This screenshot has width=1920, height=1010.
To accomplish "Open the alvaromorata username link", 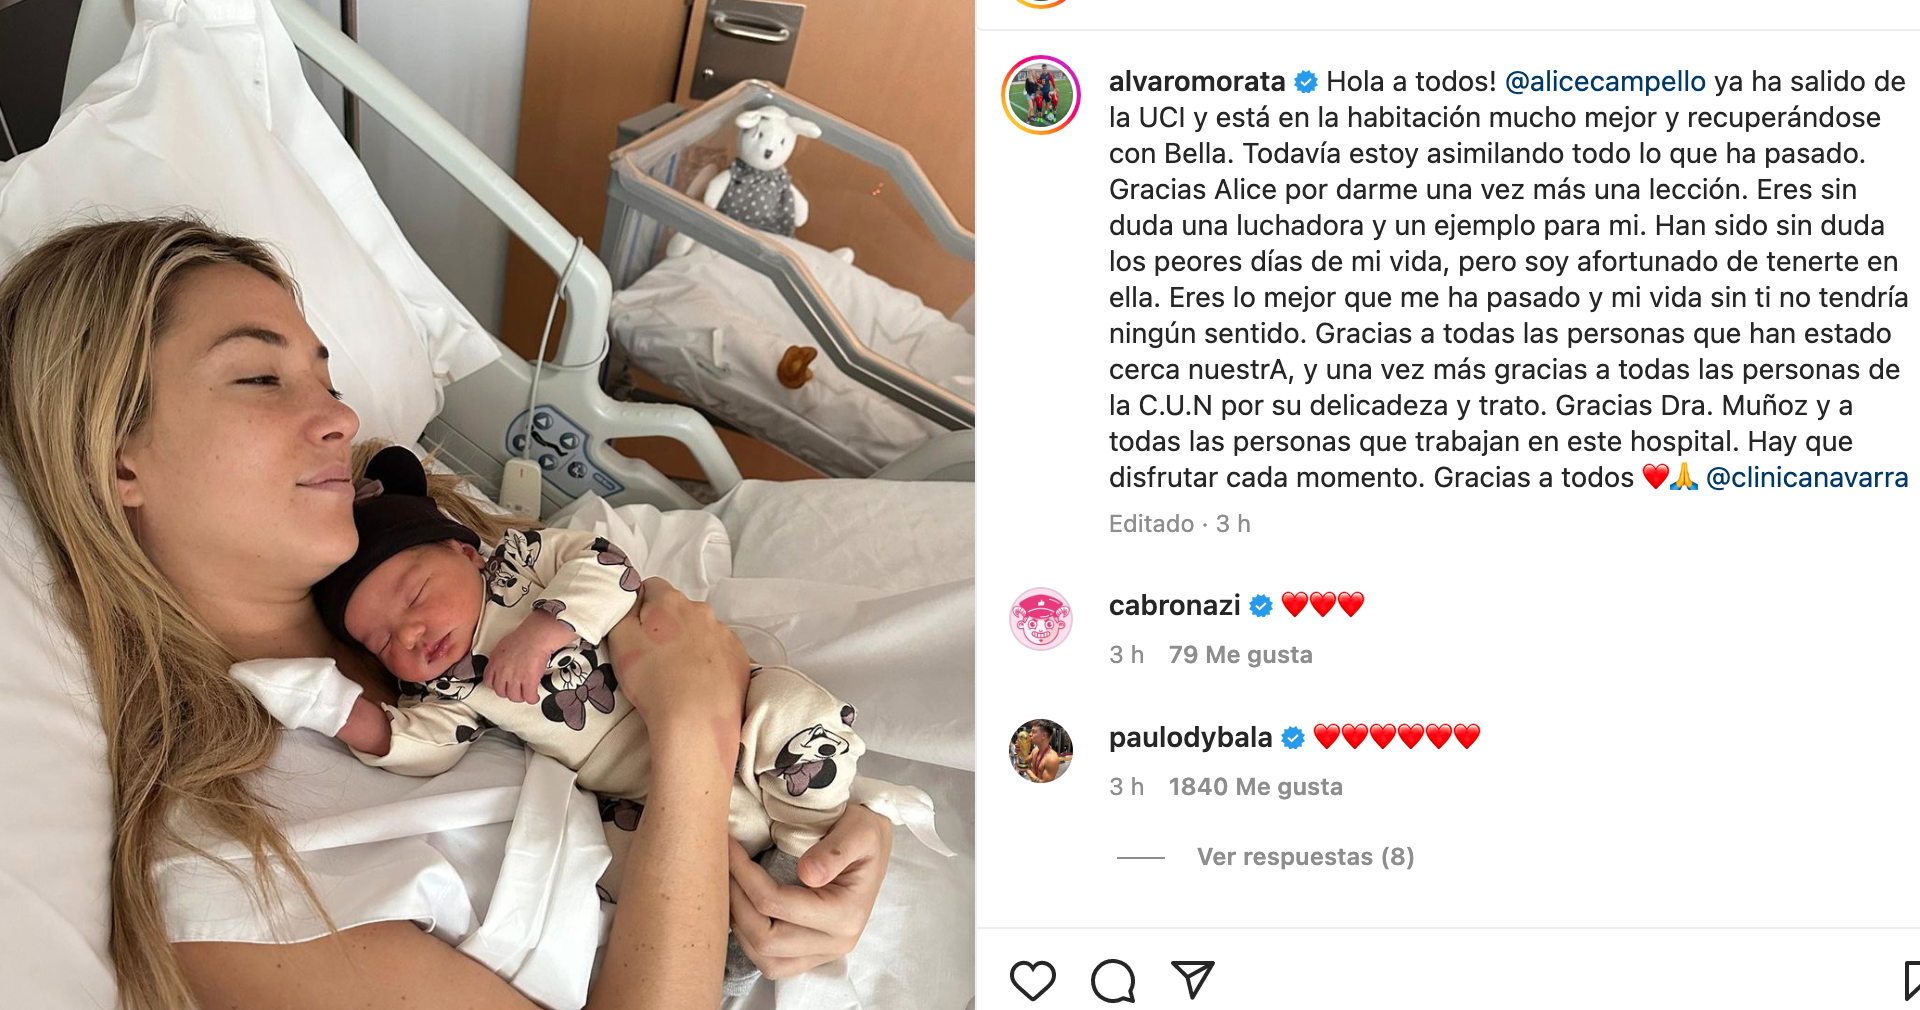I will click(1197, 81).
